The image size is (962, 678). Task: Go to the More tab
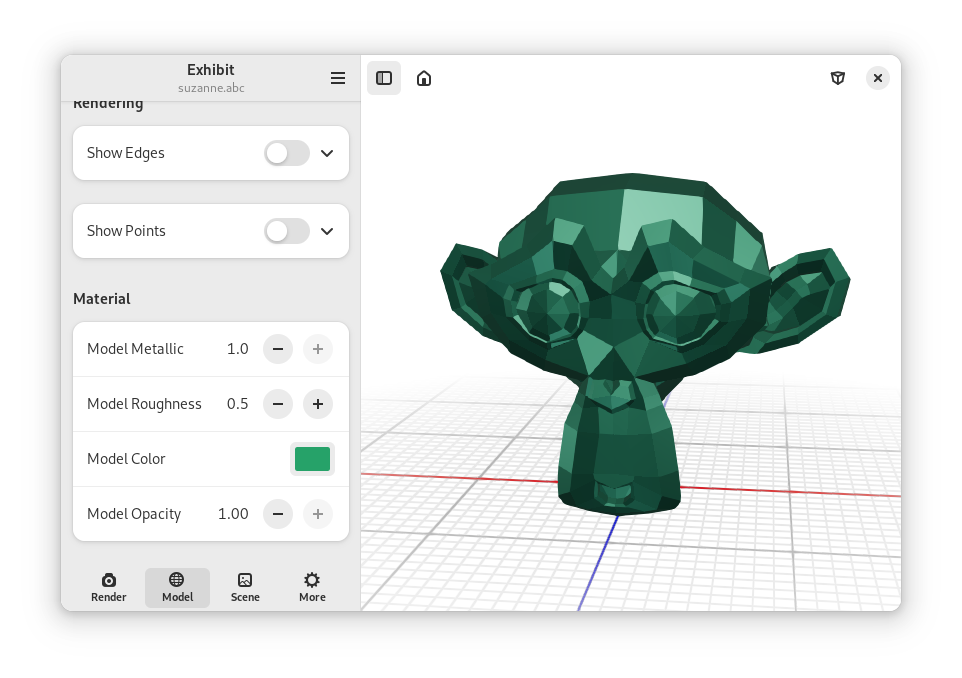(x=312, y=588)
